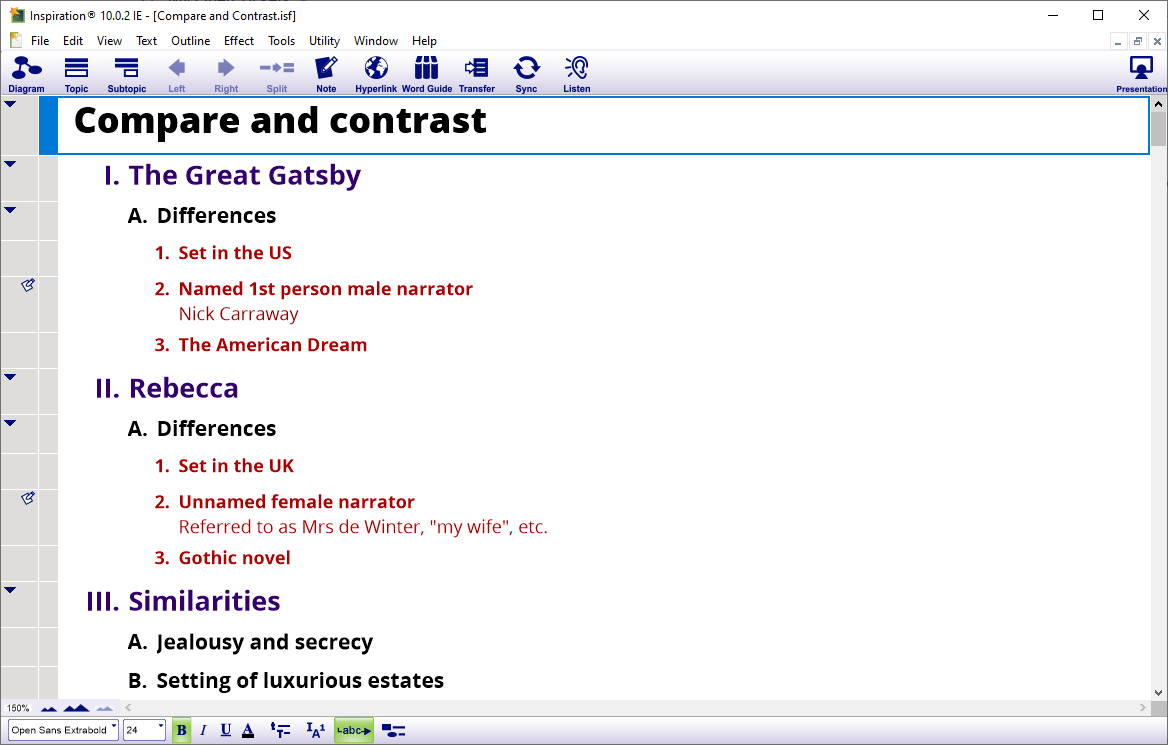Open the Help menu

tap(425, 40)
